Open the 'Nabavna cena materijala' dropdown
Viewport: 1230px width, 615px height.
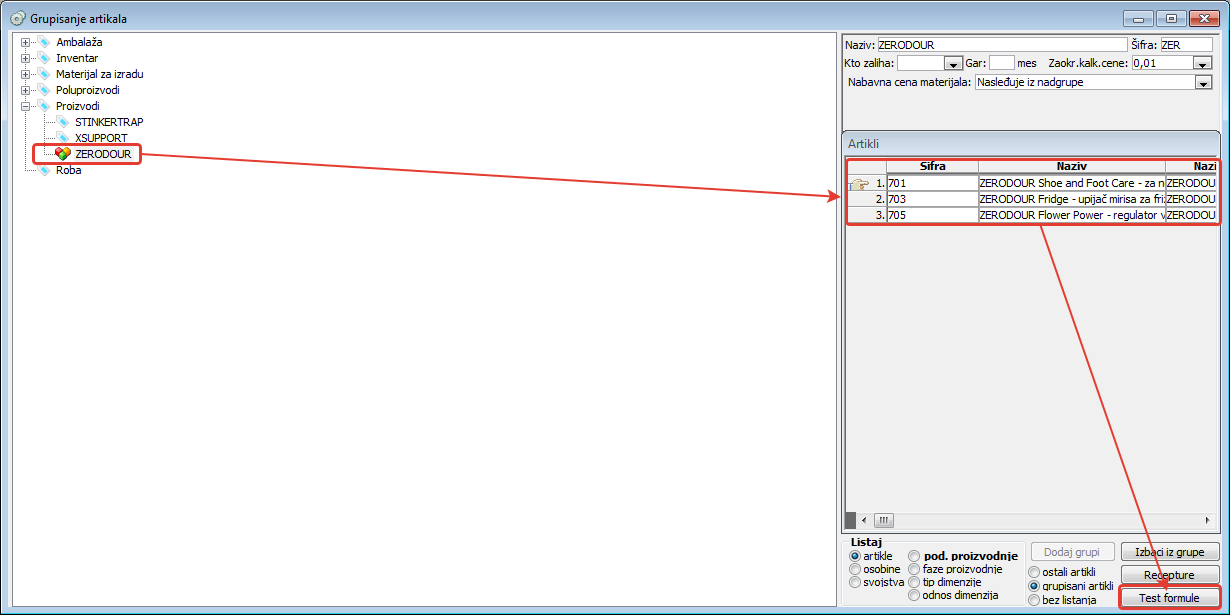point(1203,83)
